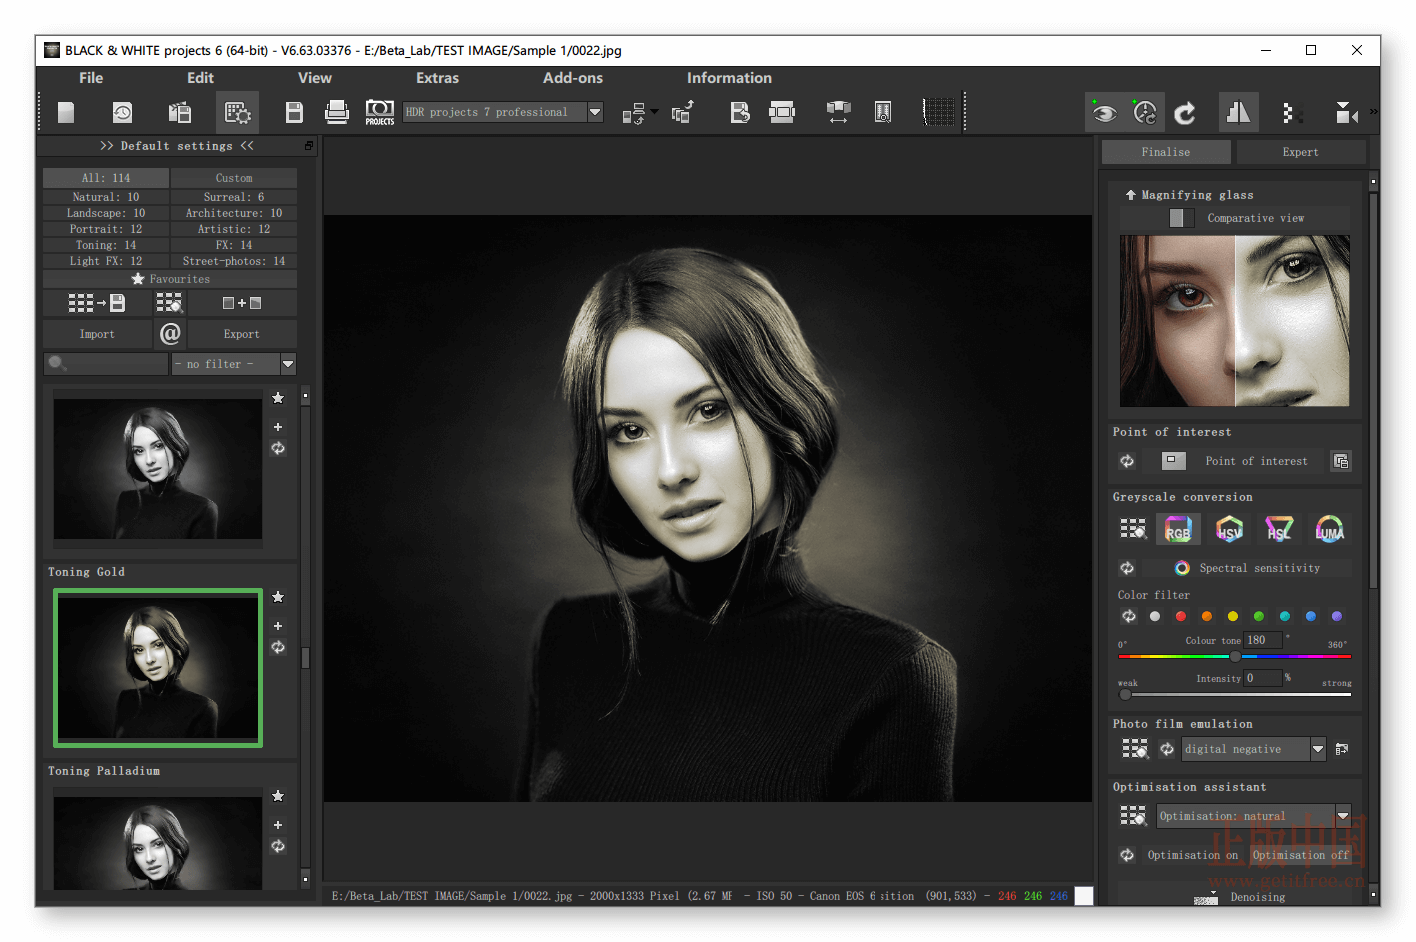Click the export-to-devices icon in toolbar
The height and width of the screenshot is (942, 1416).
(x=634, y=114)
